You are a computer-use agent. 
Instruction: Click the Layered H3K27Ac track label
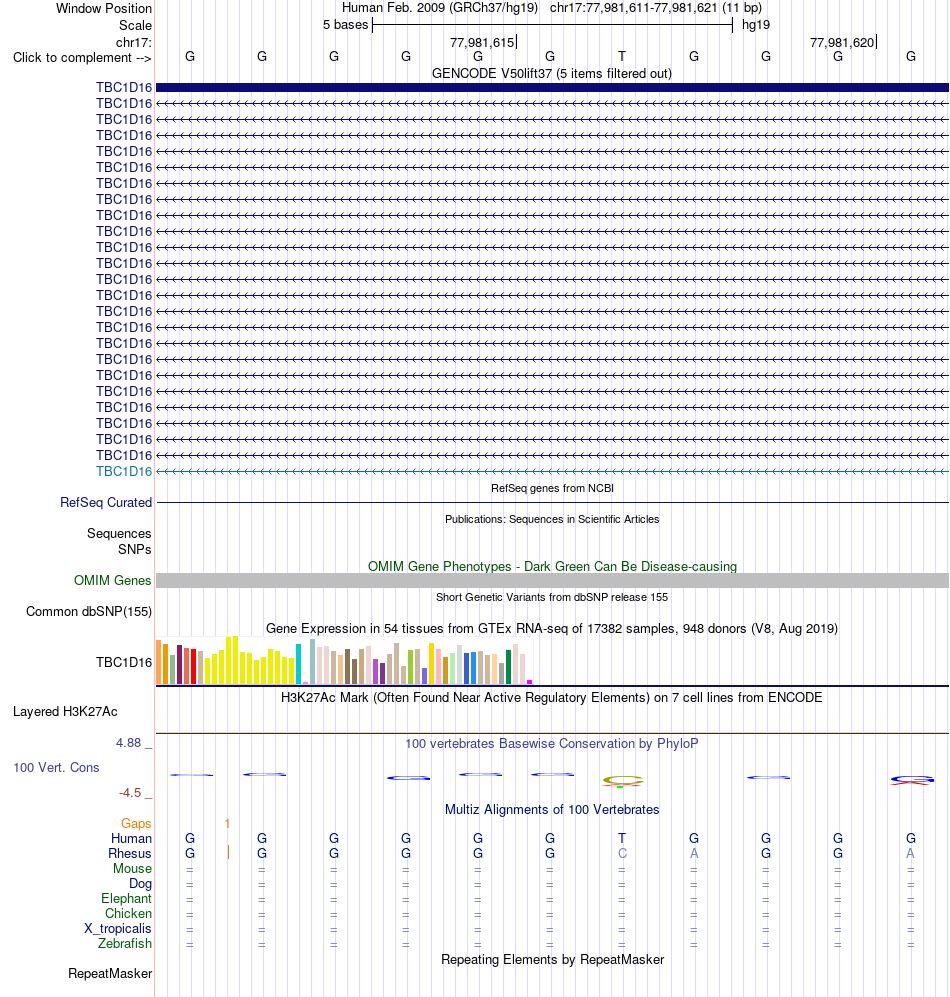(x=65, y=712)
